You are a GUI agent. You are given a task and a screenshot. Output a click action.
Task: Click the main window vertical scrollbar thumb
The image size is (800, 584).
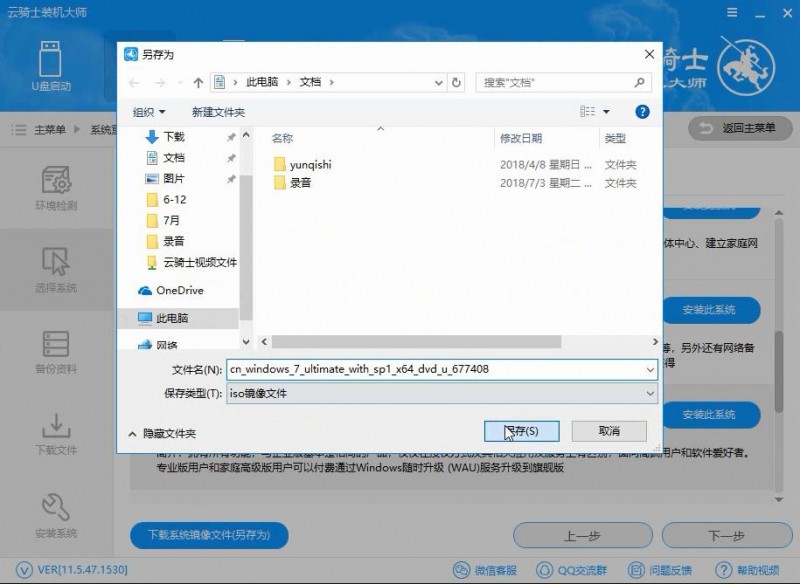click(x=779, y=371)
